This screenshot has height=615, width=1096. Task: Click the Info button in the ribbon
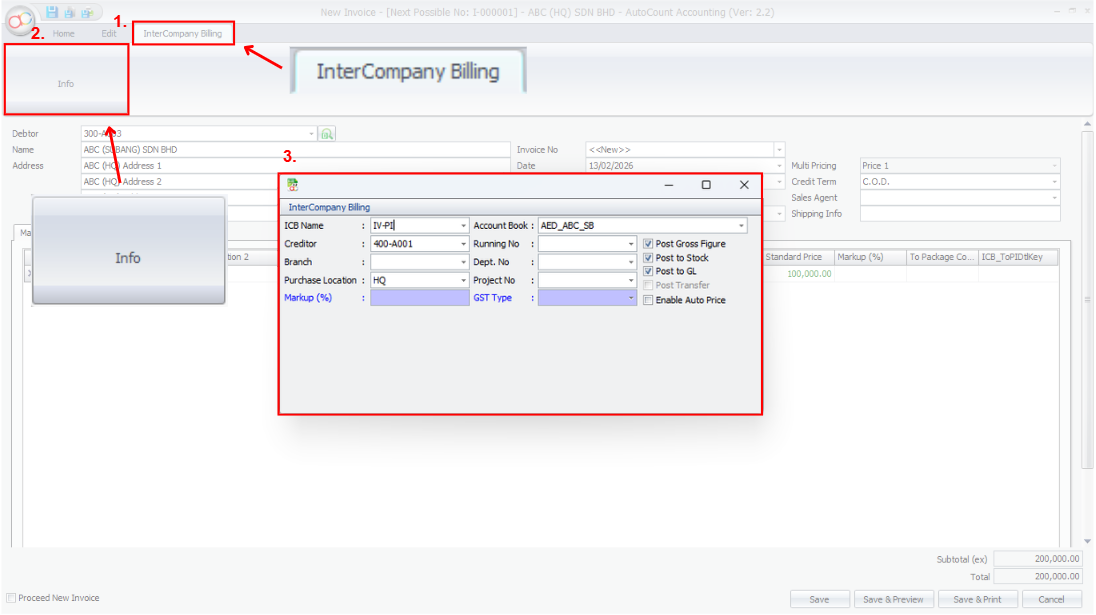coord(65,83)
